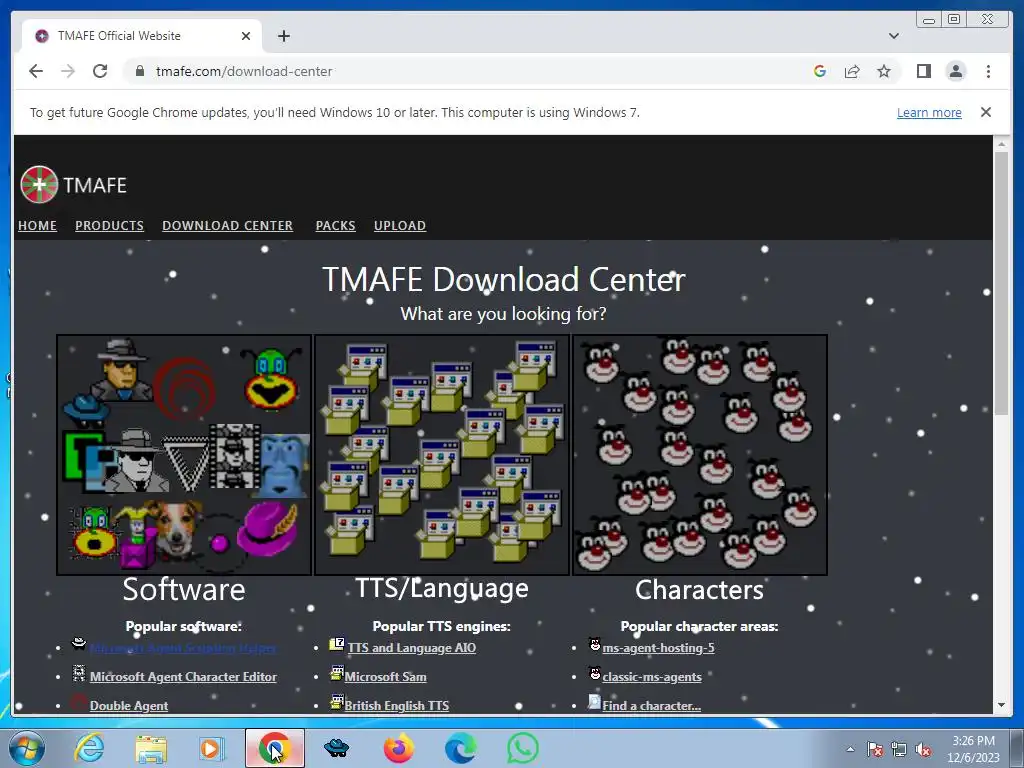The image size is (1024, 768).
Task: Click the Action Center flag tray icon
Action: (x=875, y=749)
